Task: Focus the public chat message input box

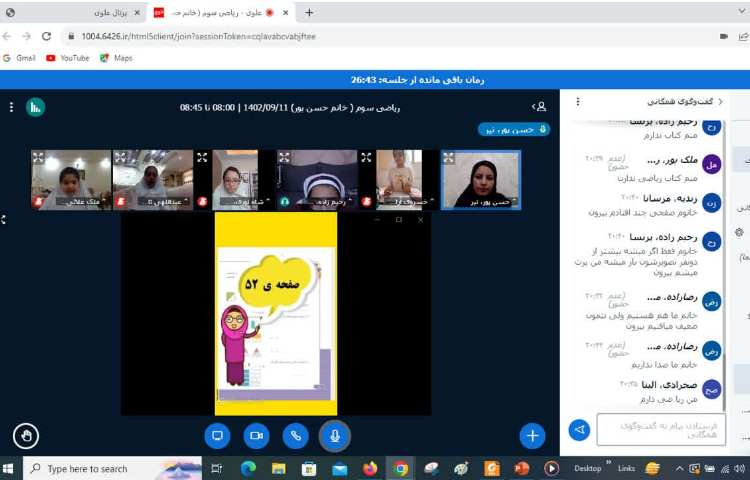Action: tap(661, 429)
